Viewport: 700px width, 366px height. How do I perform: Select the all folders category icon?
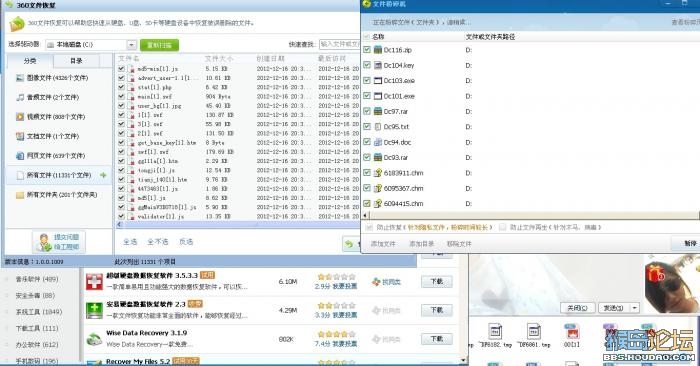pyautogui.click(x=20, y=195)
